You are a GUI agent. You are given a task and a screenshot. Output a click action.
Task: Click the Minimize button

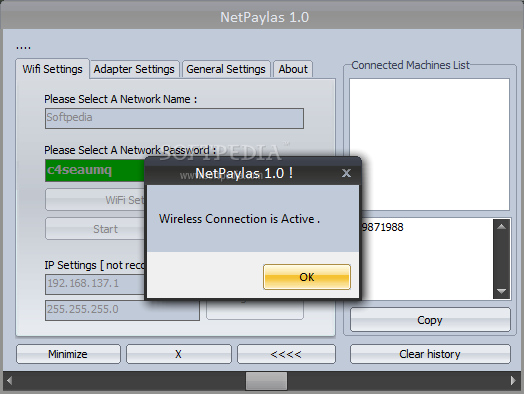coord(68,354)
